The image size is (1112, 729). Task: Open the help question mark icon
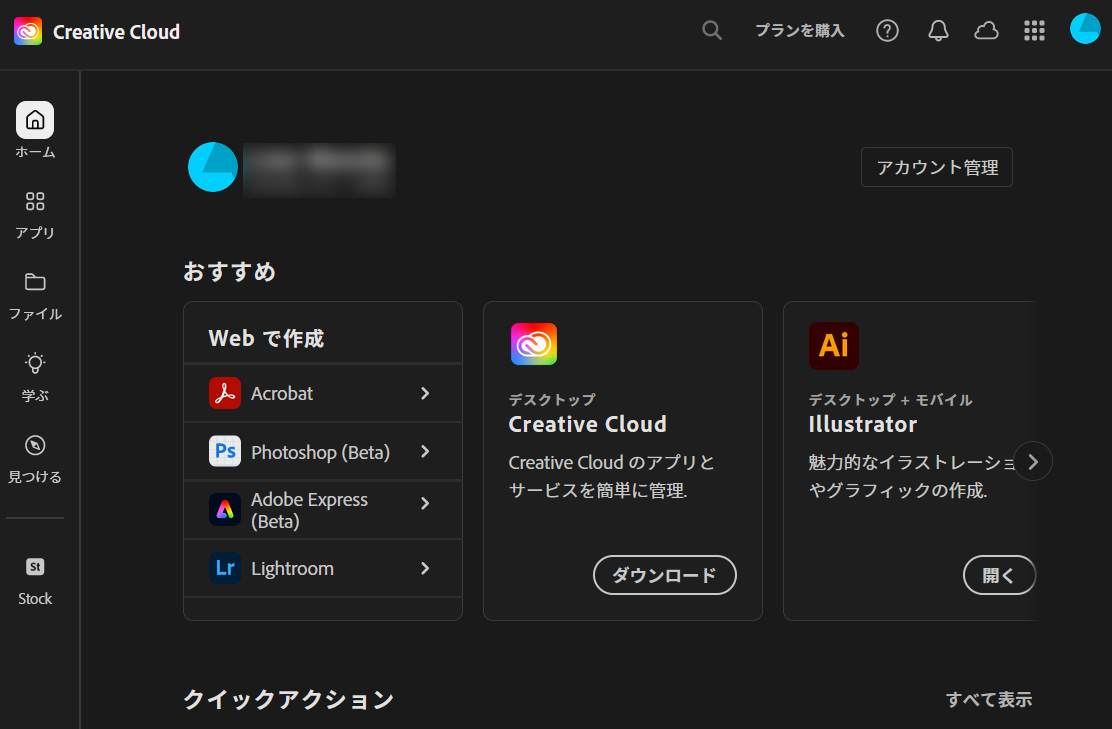click(x=887, y=30)
